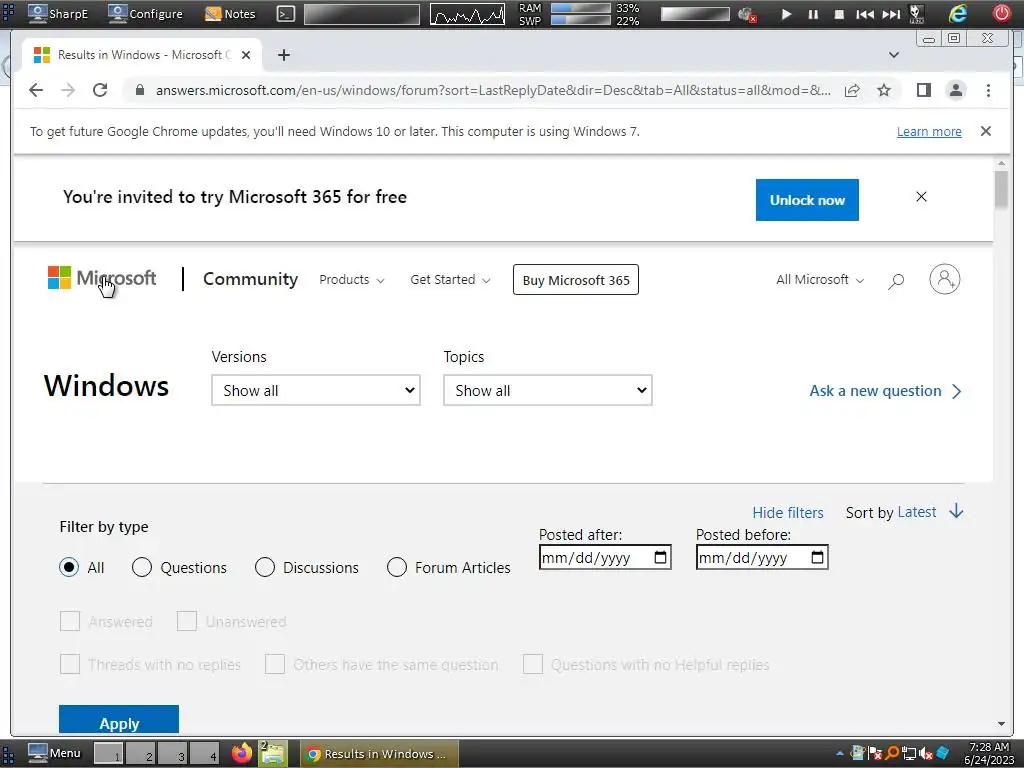Click the address bar URL

click(493, 90)
